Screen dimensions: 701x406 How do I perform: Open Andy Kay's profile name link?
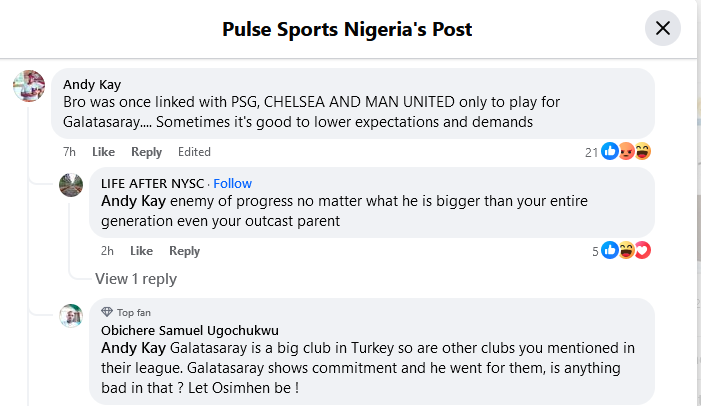tap(91, 85)
